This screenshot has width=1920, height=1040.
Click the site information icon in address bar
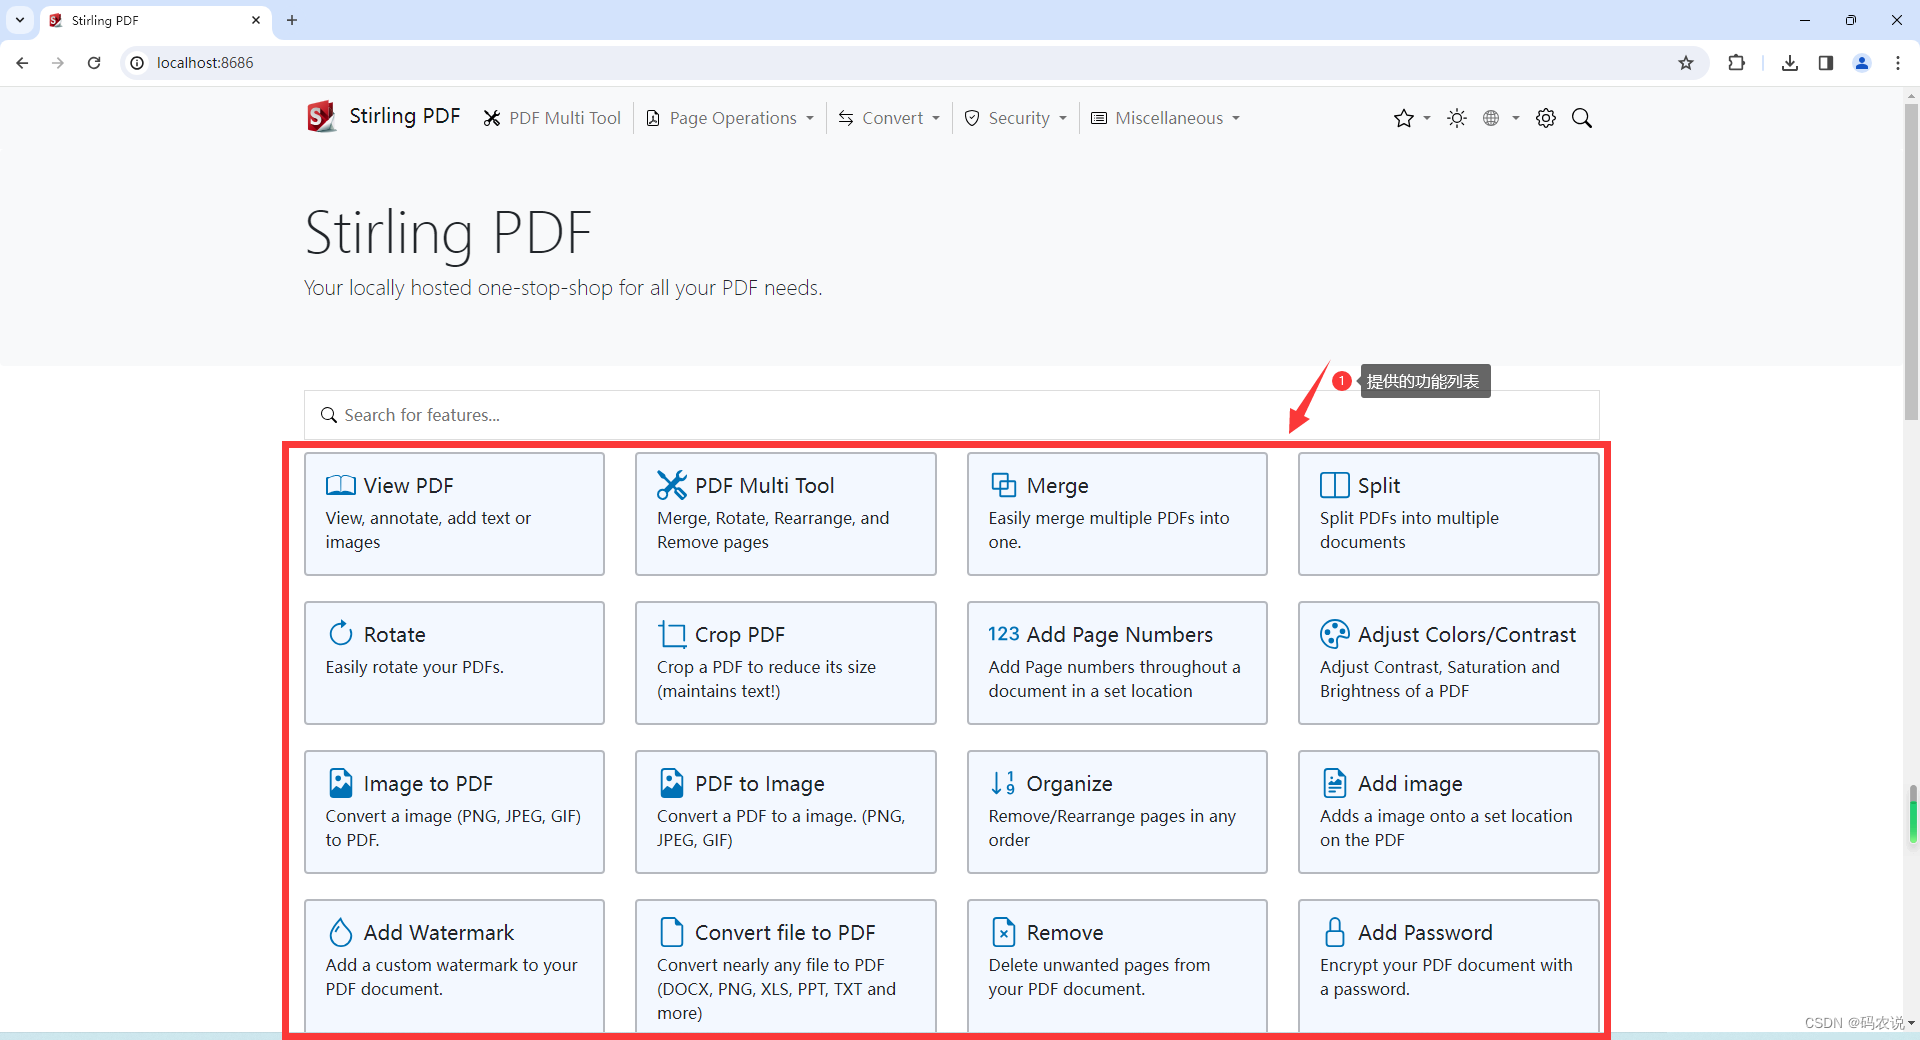tap(137, 63)
